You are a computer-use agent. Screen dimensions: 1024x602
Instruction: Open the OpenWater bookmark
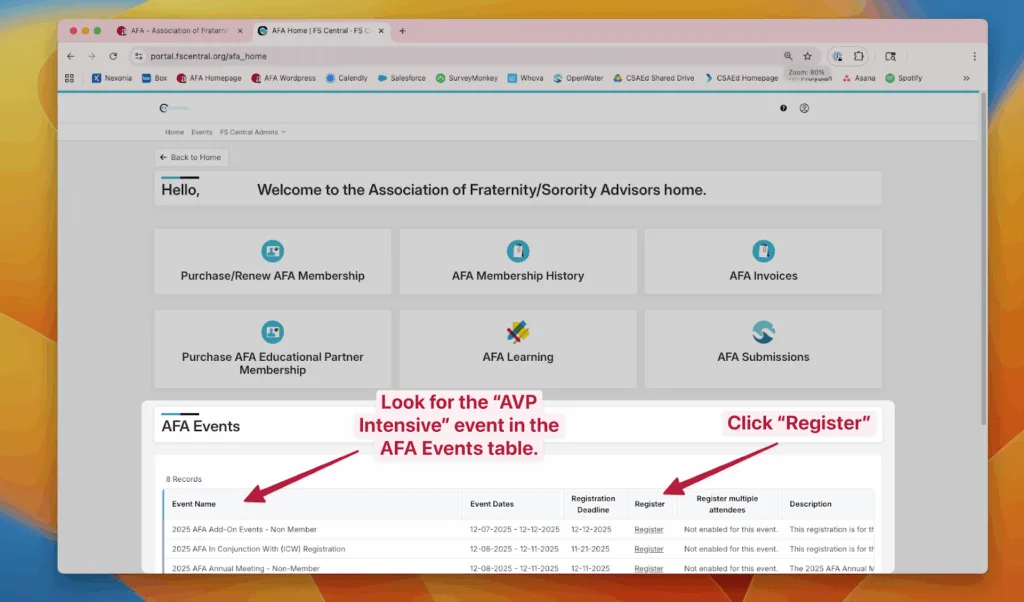click(579, 78)
